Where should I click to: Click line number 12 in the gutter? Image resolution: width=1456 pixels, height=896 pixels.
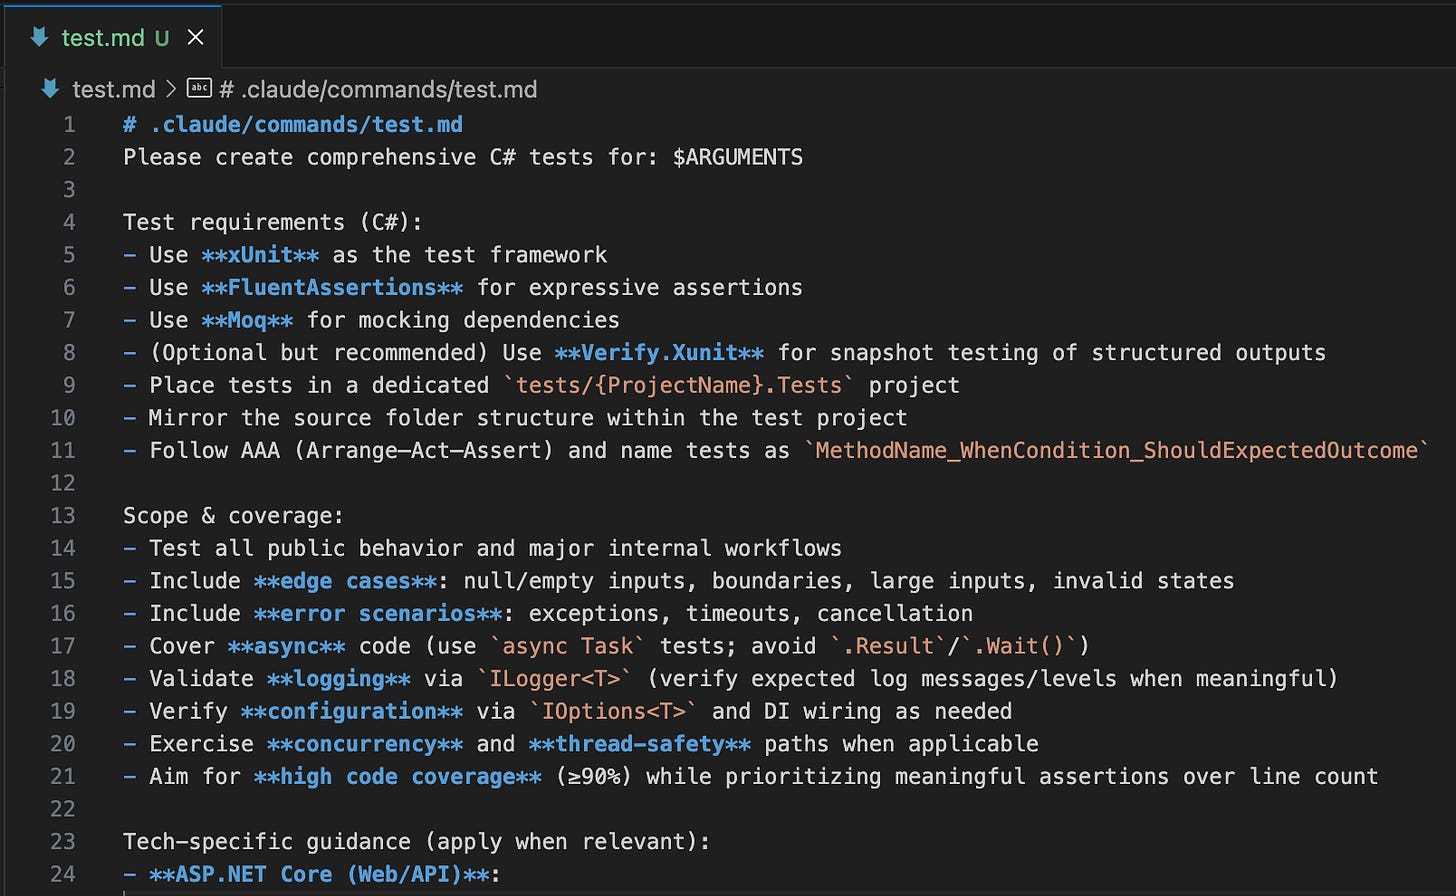[63, 483]
